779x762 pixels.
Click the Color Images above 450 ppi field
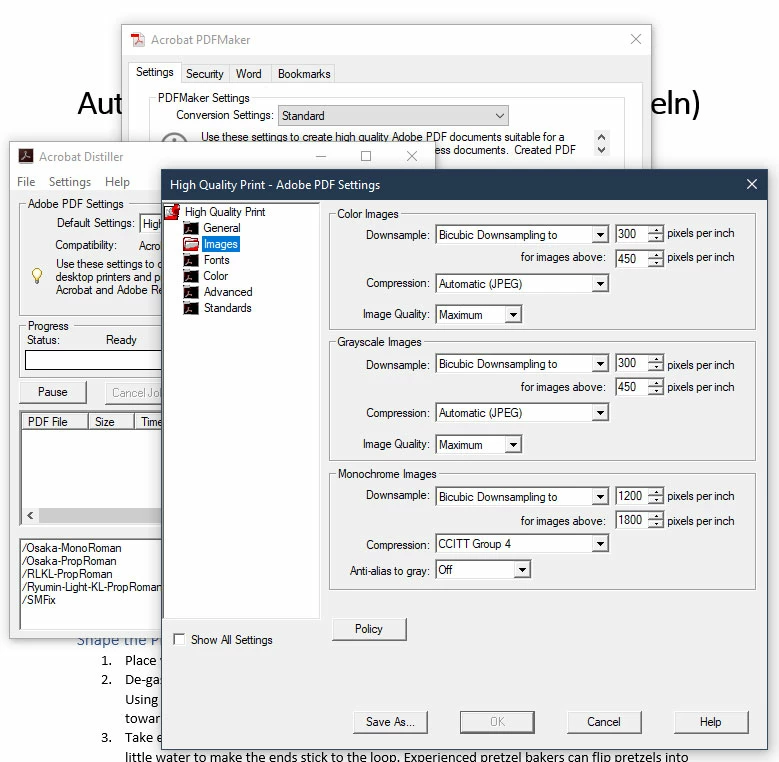click(631, 258)
